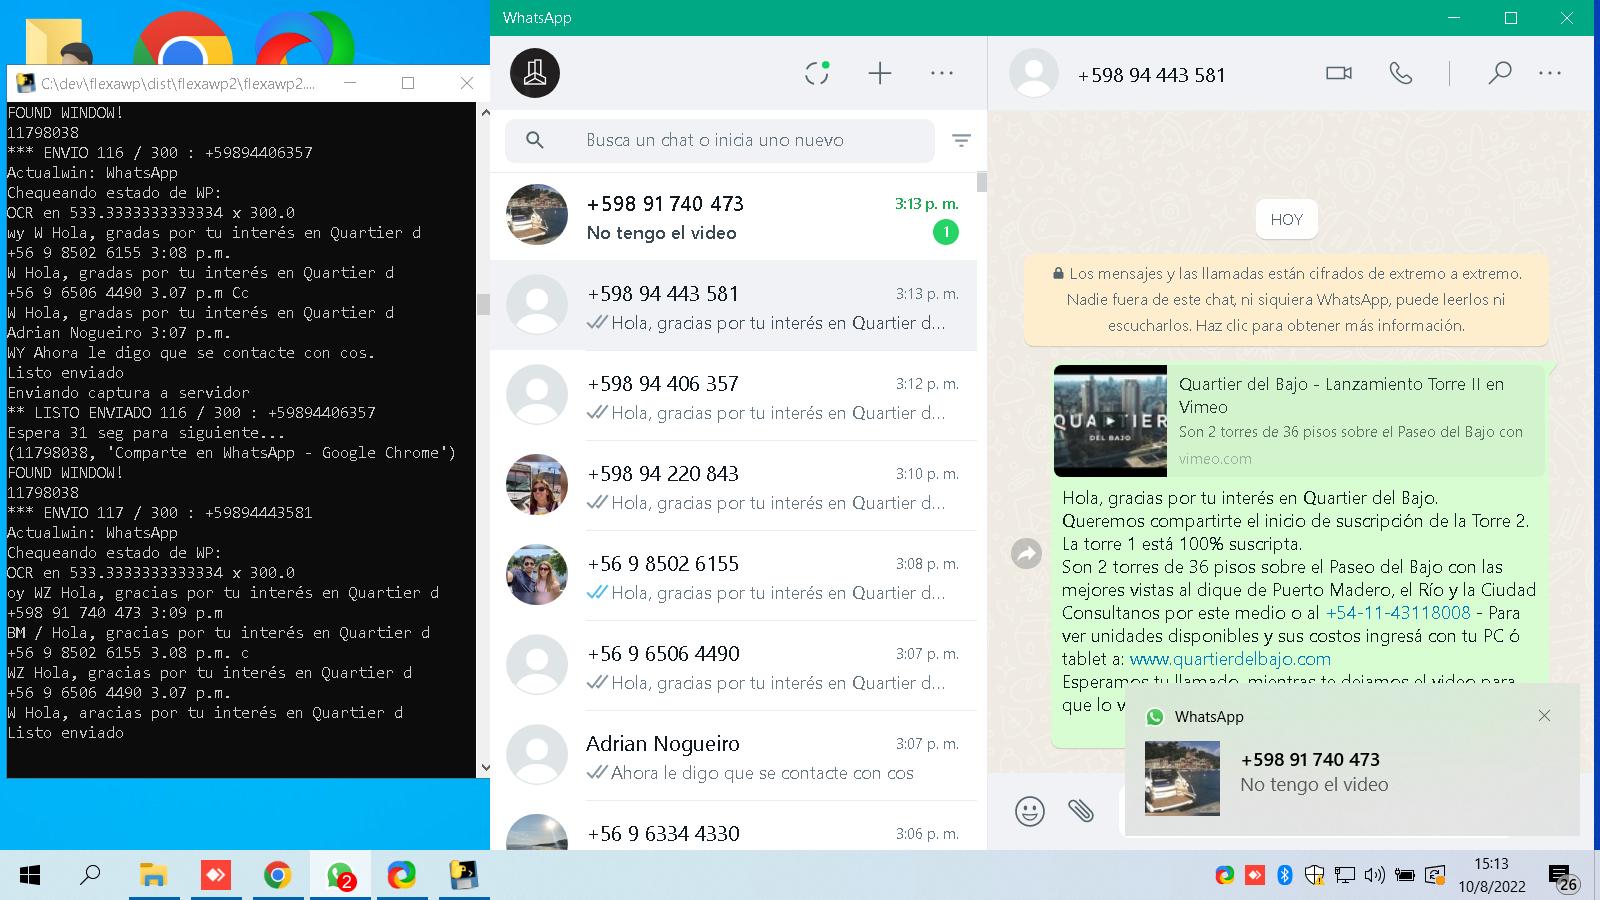Viewport: 1600px width, 900px height.
Task: Click the profile photo of +56 9 8502 6155
Action: 537,575
